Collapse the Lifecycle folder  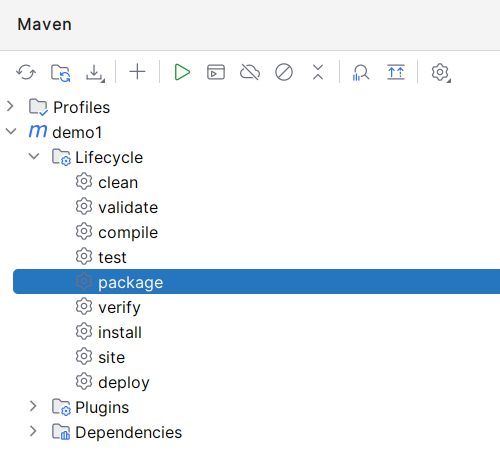tap(34, 156)
